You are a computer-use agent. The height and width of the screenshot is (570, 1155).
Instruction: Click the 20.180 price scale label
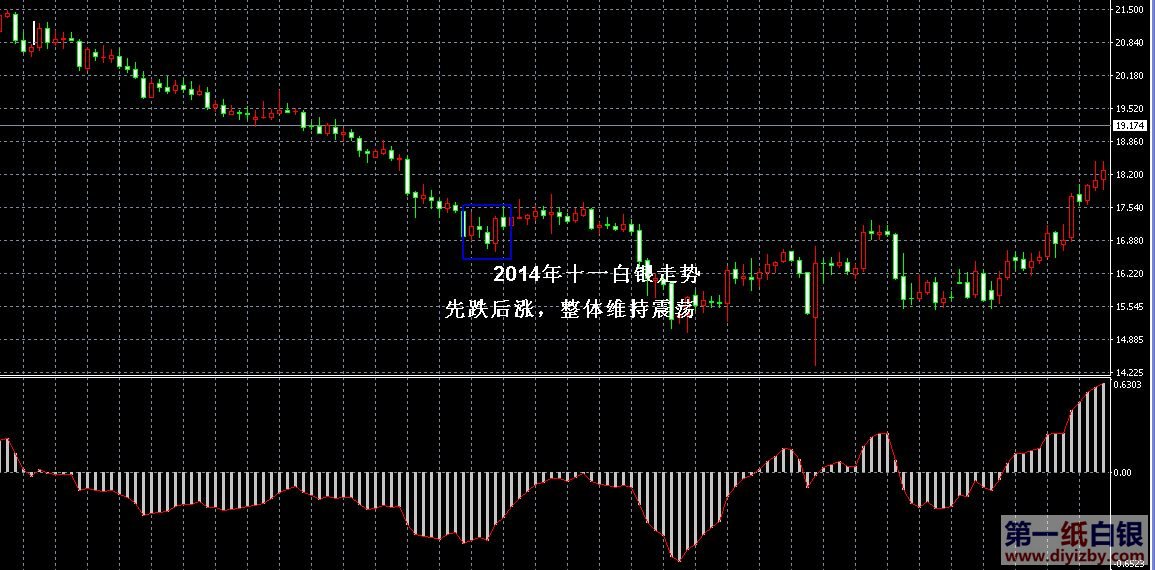1130,76
